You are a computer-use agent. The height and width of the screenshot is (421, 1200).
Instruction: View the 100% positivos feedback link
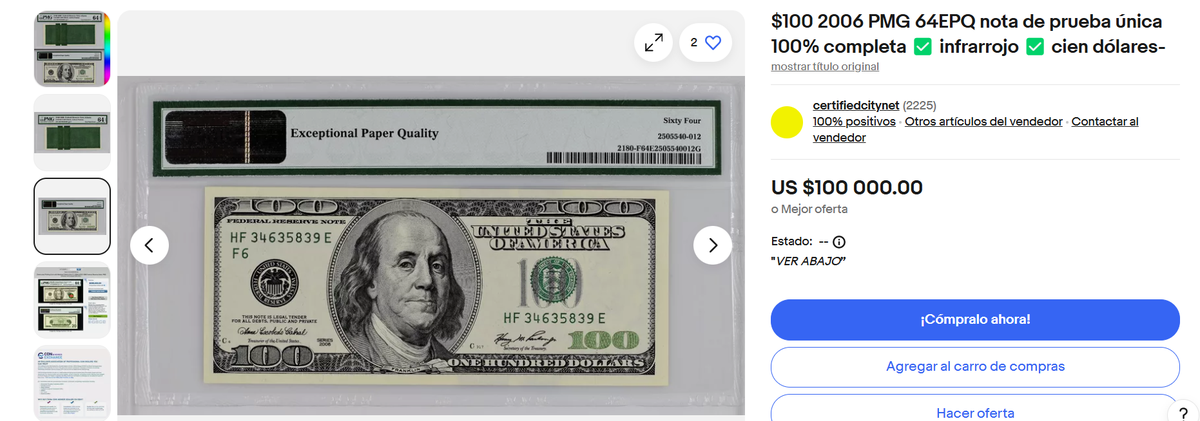(x=854, y=121)
